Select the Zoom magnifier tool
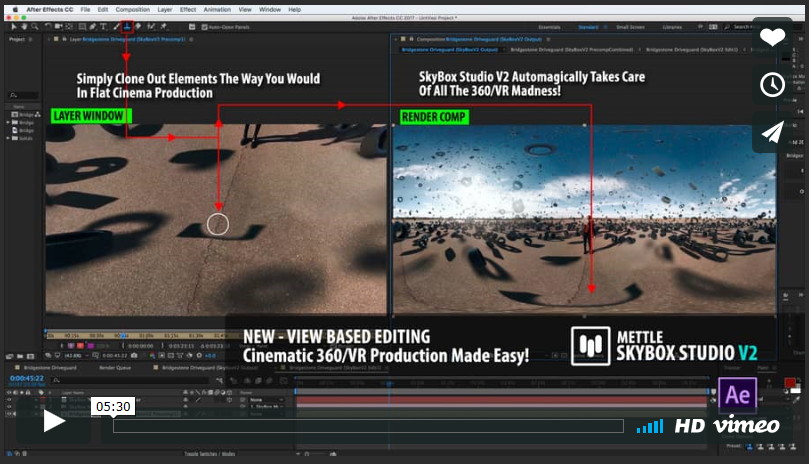Viewport: 809px width, 464px height. pos(35,26)
